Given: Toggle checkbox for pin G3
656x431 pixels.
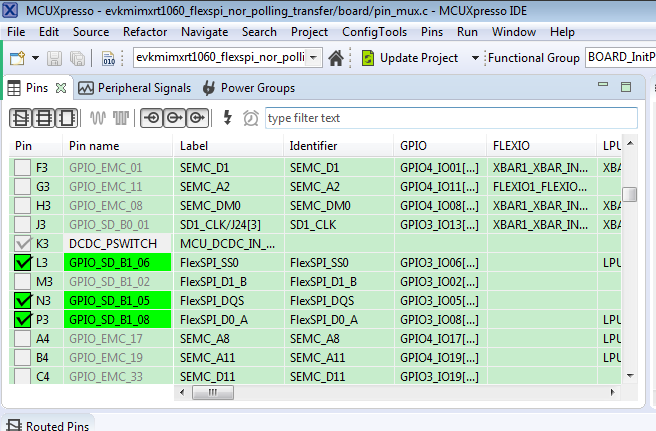Looking at the screenshot, I should 22,186.
